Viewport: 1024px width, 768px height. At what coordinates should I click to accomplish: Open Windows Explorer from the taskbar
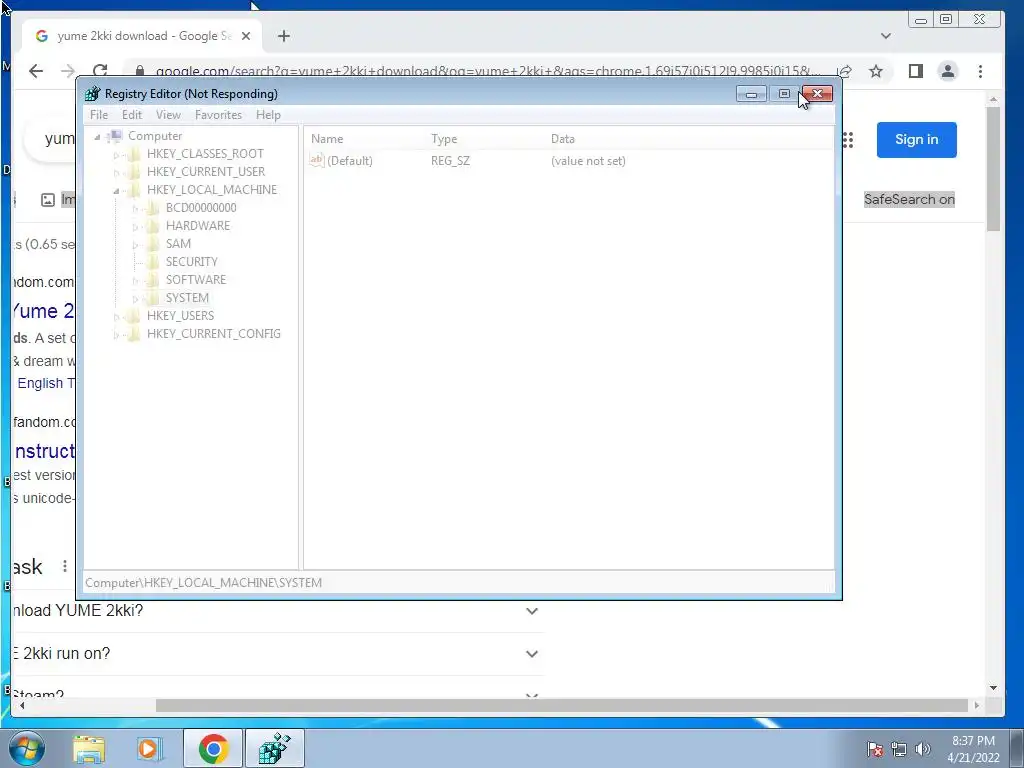click(x=89, y=748)
